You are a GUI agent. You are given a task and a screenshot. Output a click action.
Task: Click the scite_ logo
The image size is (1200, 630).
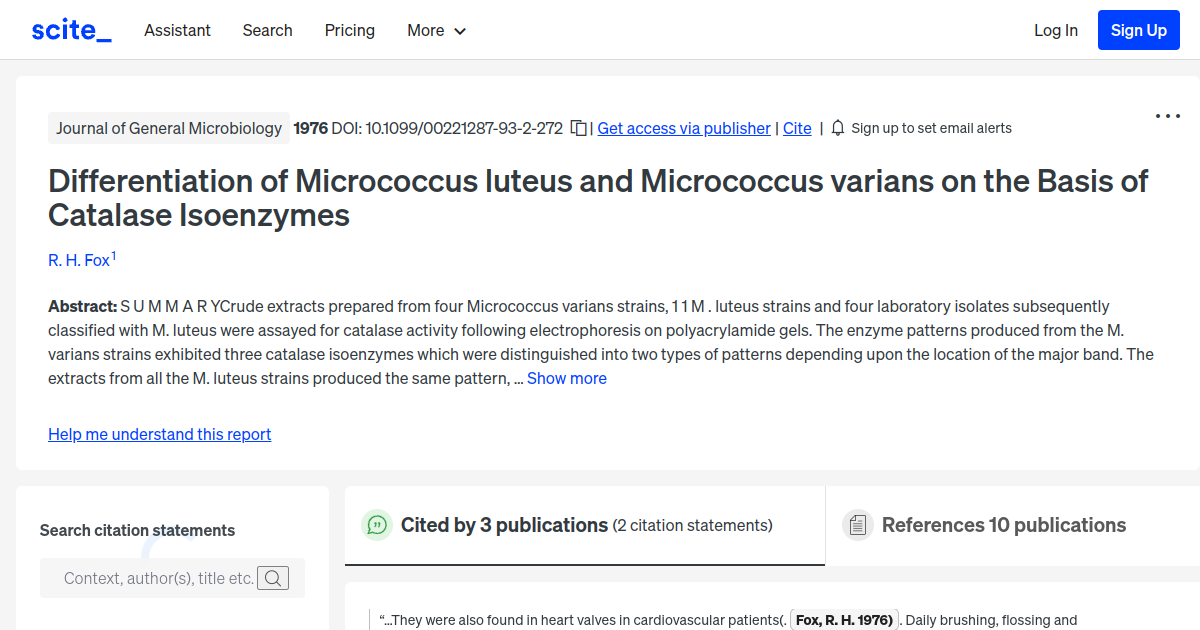70,29
